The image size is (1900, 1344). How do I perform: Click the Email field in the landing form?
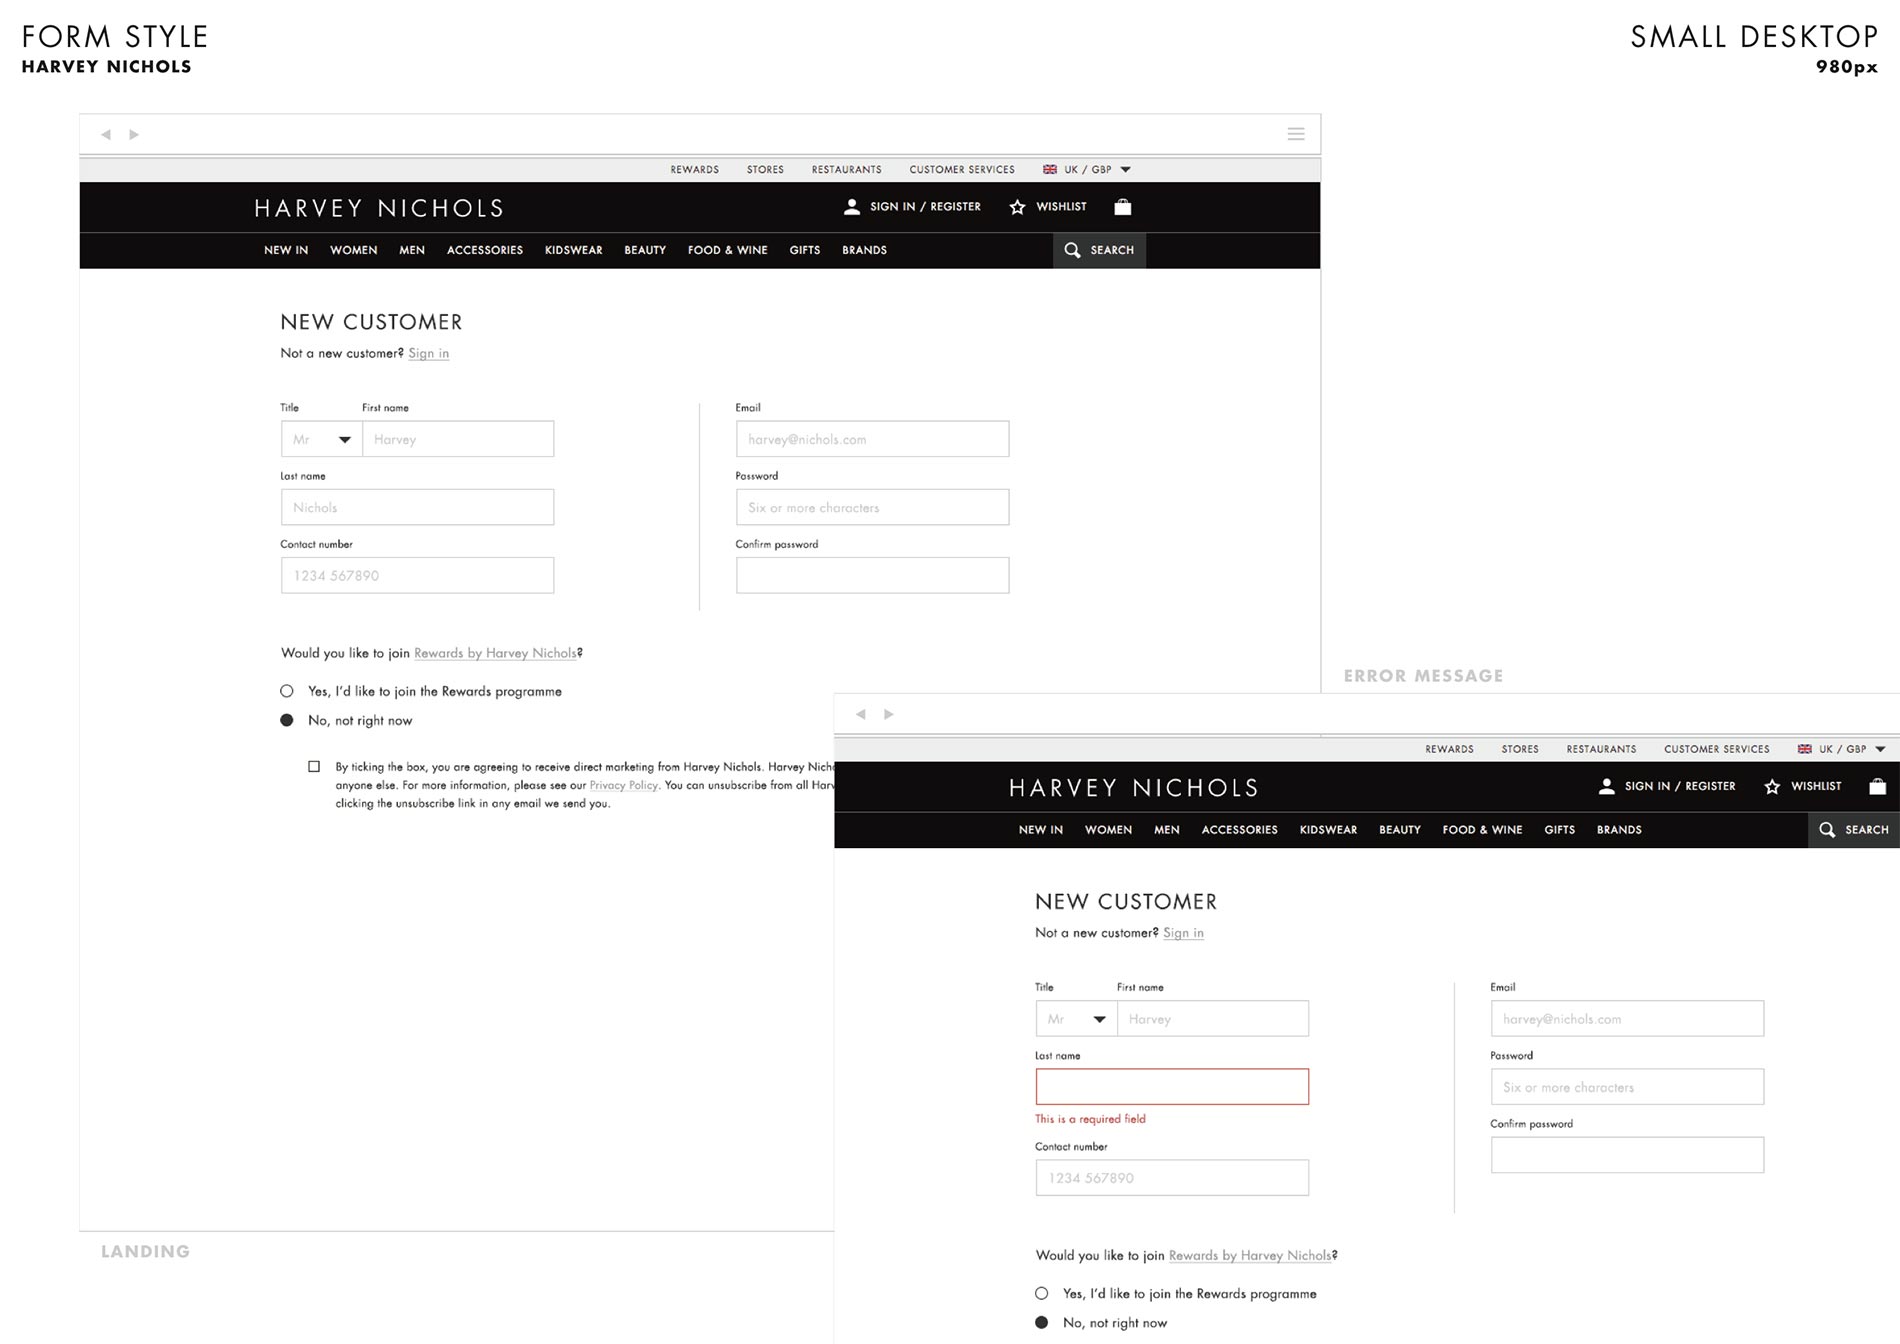click(873, 439)
